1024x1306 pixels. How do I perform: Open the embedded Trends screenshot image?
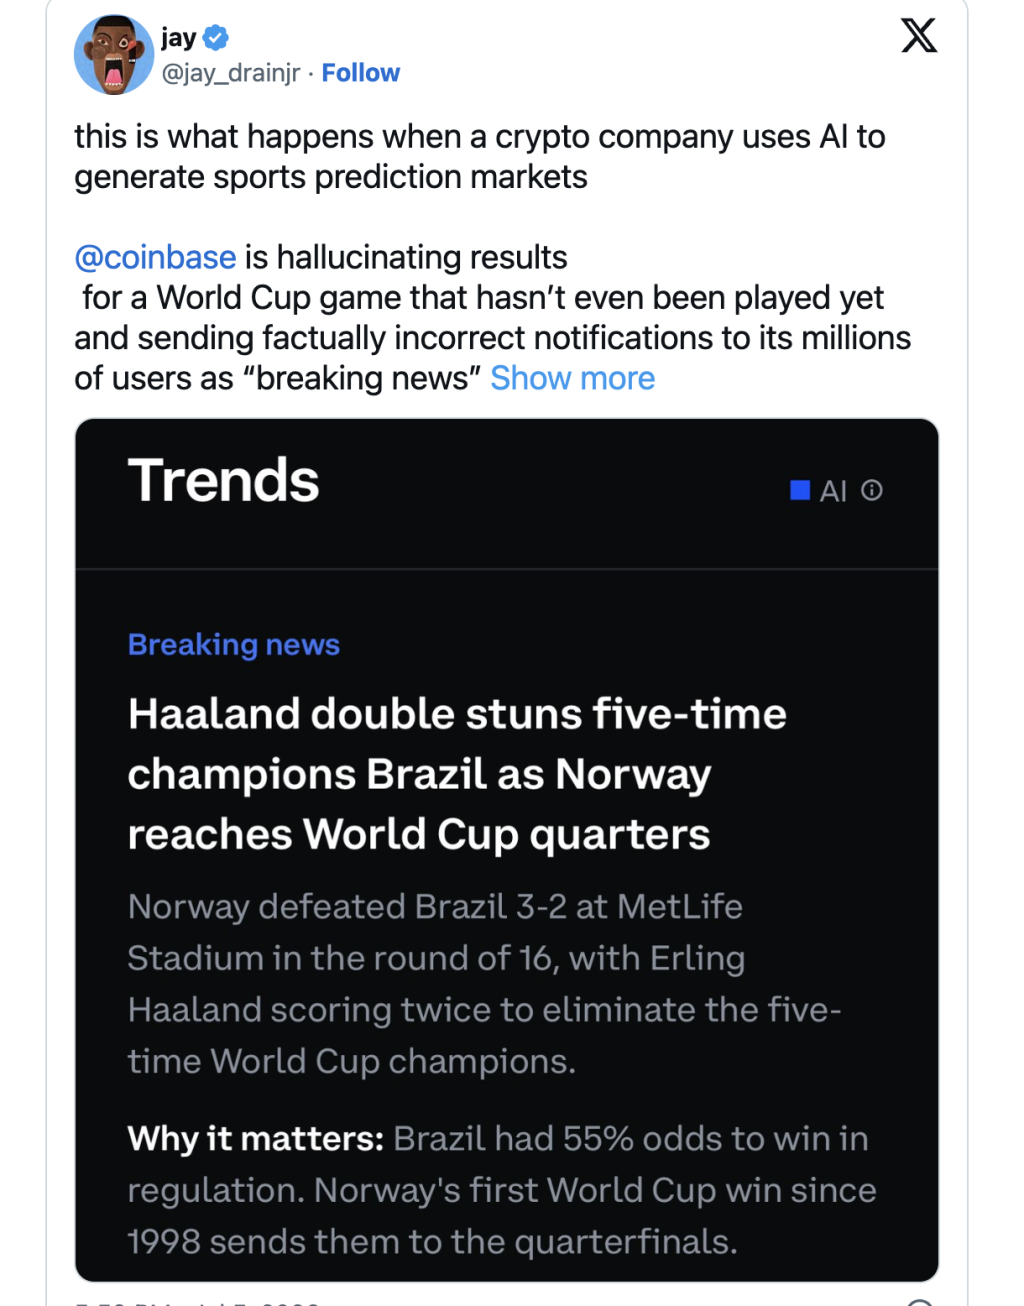click(507, 850)
